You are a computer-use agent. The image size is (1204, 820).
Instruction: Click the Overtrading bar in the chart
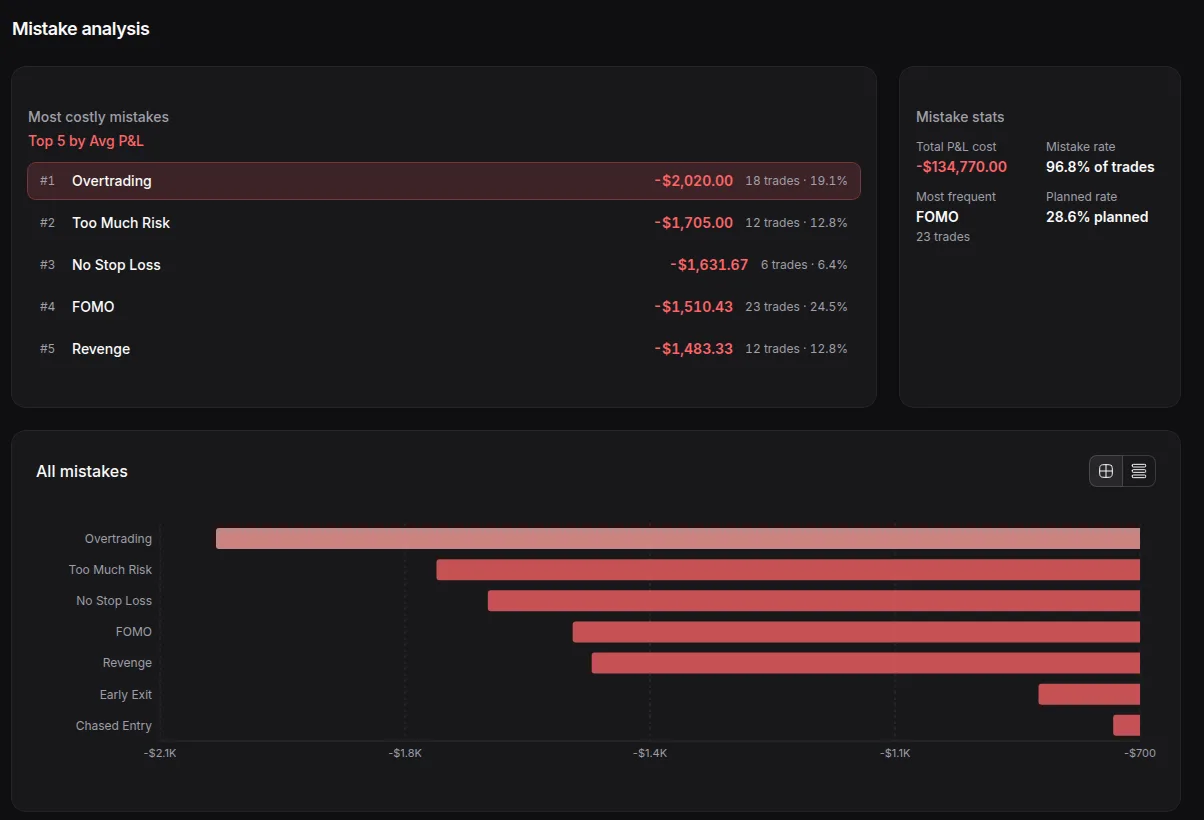tap(678, 539)
